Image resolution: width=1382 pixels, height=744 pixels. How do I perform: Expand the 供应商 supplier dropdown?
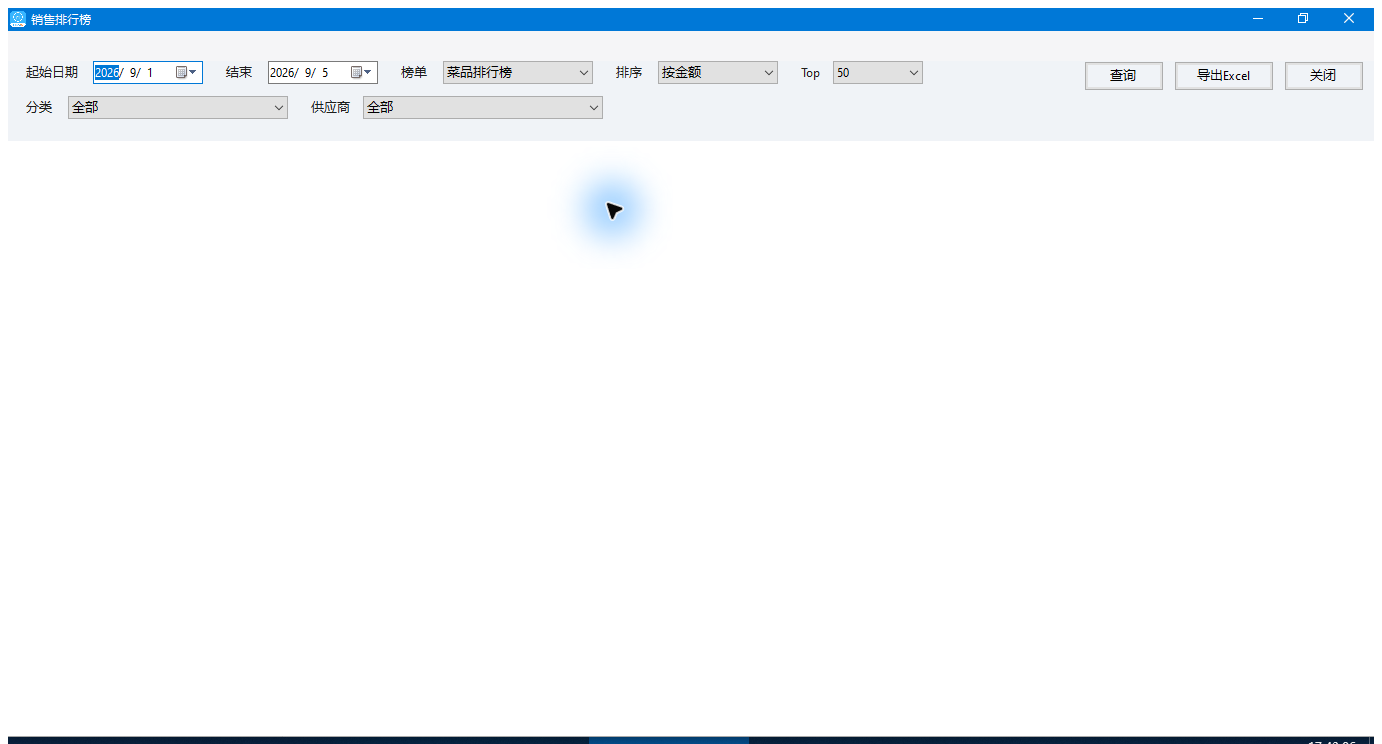483,107
